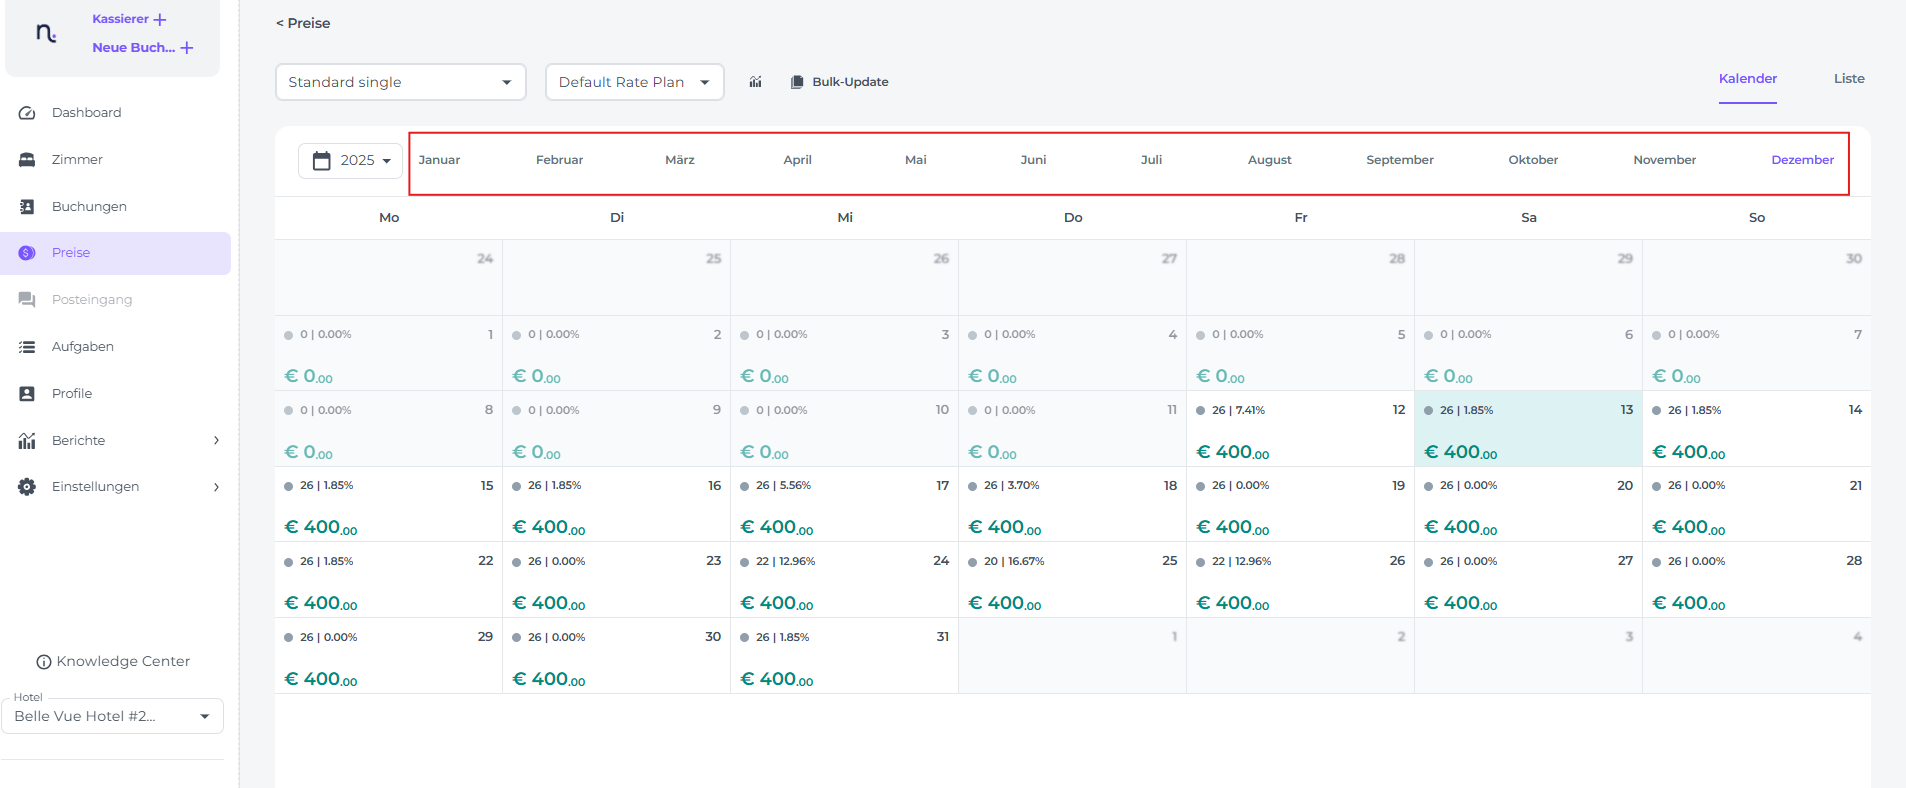Open the chart statistics icon next to Bulk-Update

755,82
